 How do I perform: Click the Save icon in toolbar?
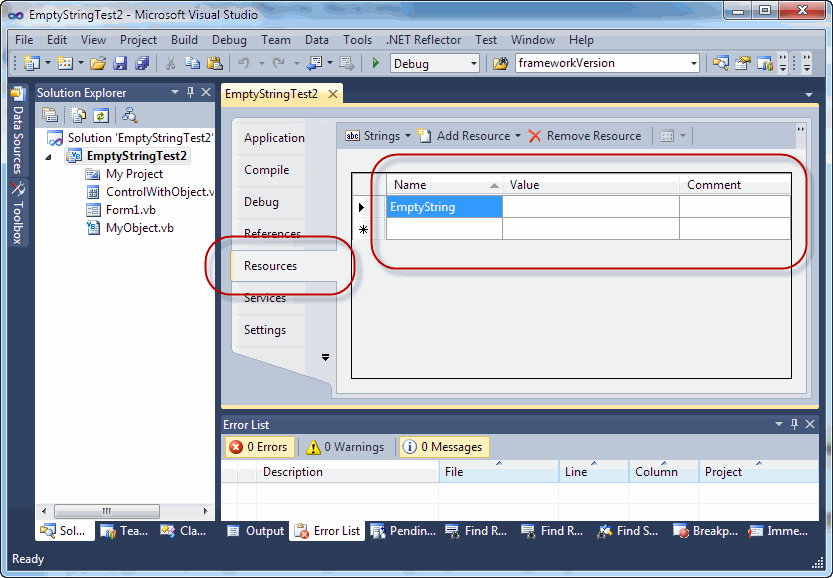pyautogui.click(x=120, y=63)
